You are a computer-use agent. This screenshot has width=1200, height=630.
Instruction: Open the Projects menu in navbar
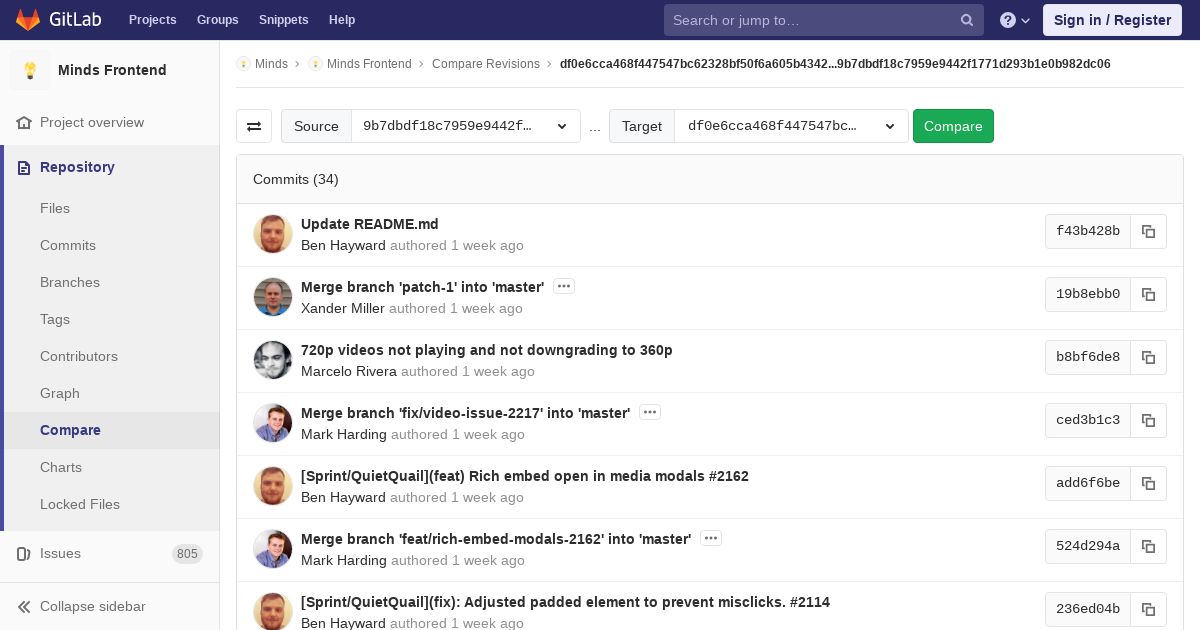(x=152, y=20)
